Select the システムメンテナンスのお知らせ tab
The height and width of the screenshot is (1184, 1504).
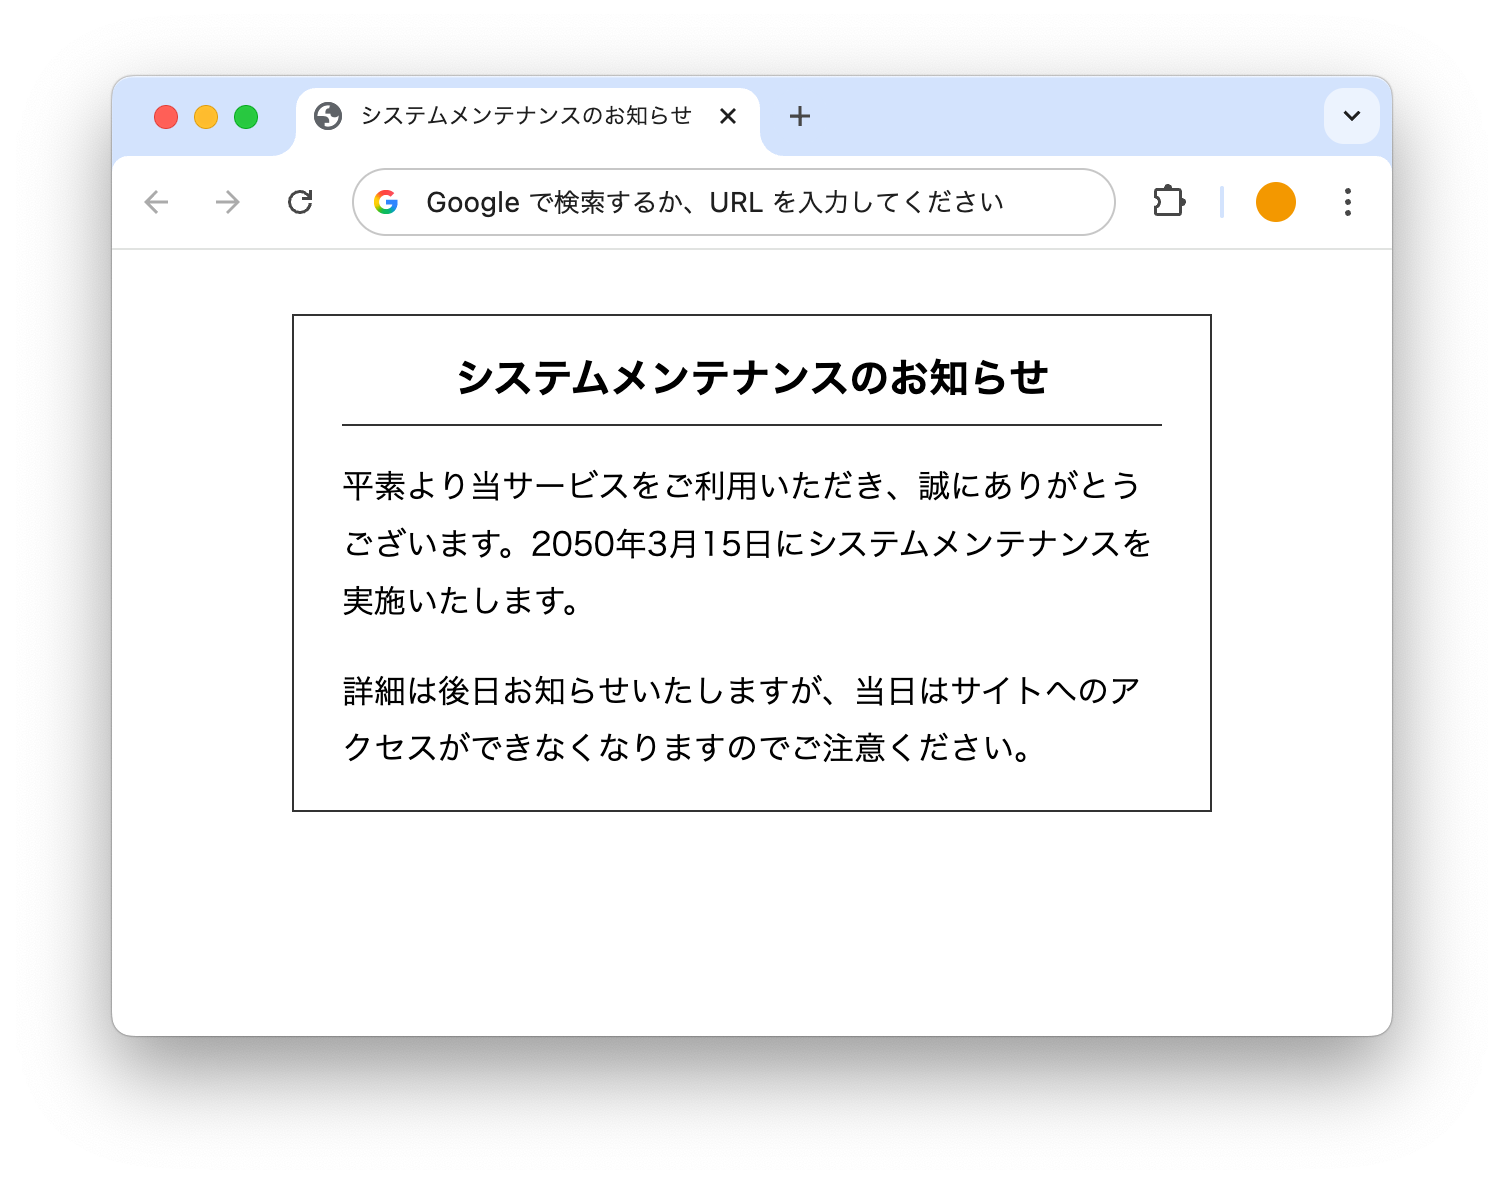tap(528, 118)
